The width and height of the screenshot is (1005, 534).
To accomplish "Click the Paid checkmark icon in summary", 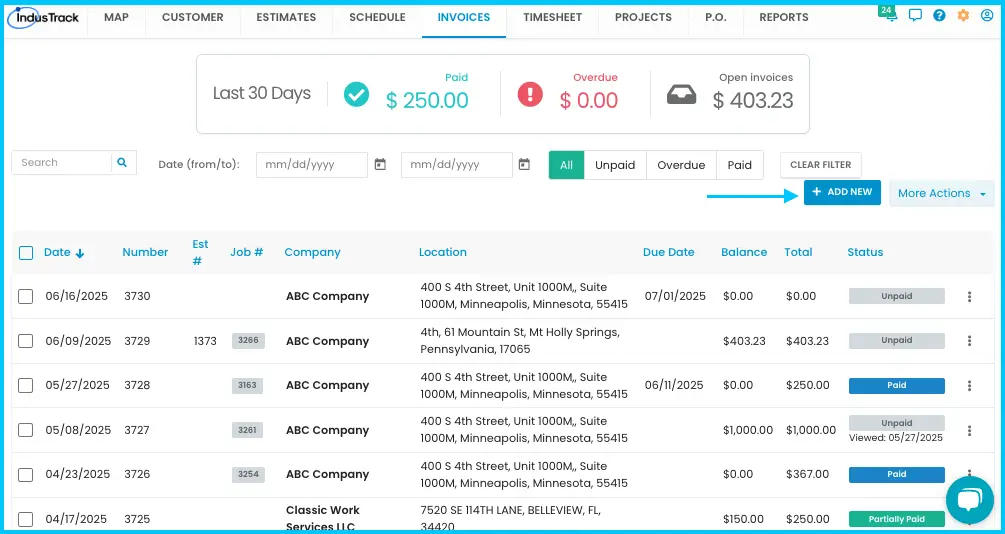I will pyautogui.click(x=356, y=94).
